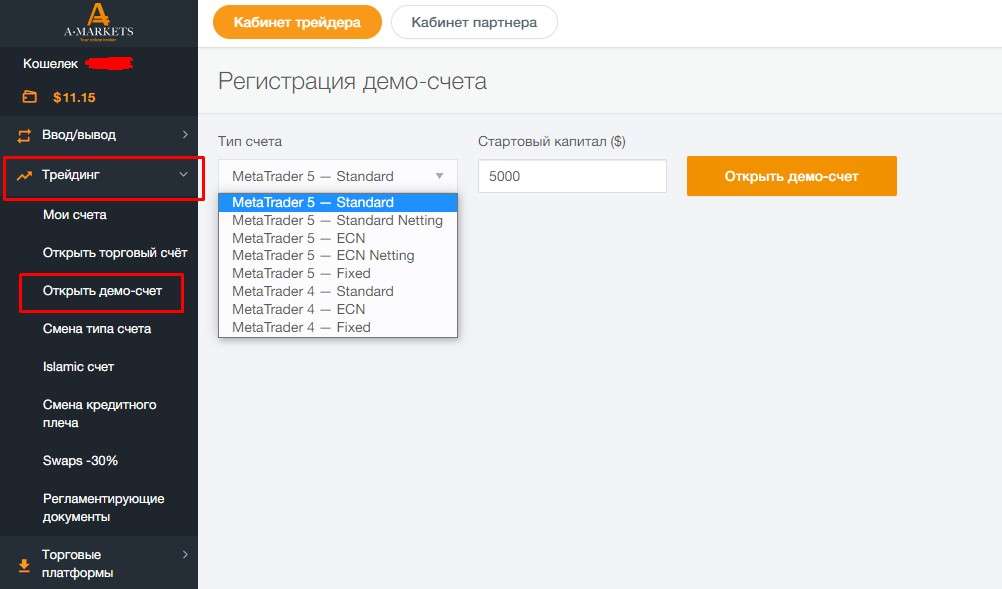Open Swaps -30% menu item
The width and height of the screenshot is (1002, 589).
click(x=81, y=461)
